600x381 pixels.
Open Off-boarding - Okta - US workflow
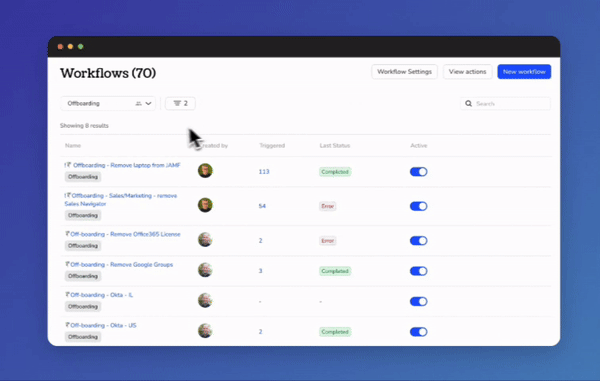point(103,325)
